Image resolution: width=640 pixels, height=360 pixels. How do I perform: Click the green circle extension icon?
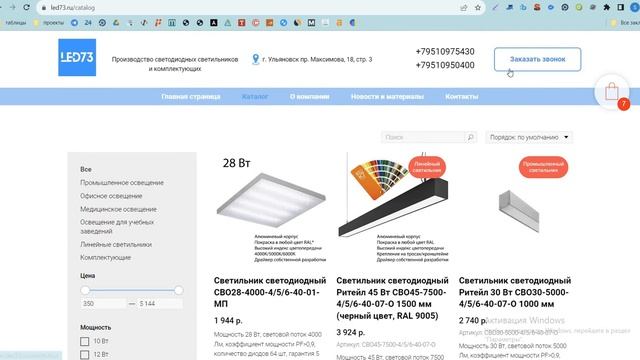pyautogui.click(x=579, y=7)
